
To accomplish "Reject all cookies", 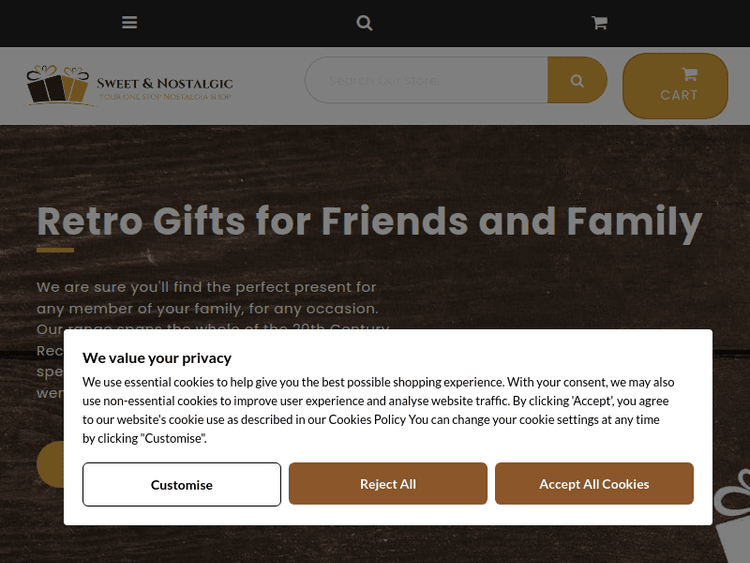I will click(388, 484).
